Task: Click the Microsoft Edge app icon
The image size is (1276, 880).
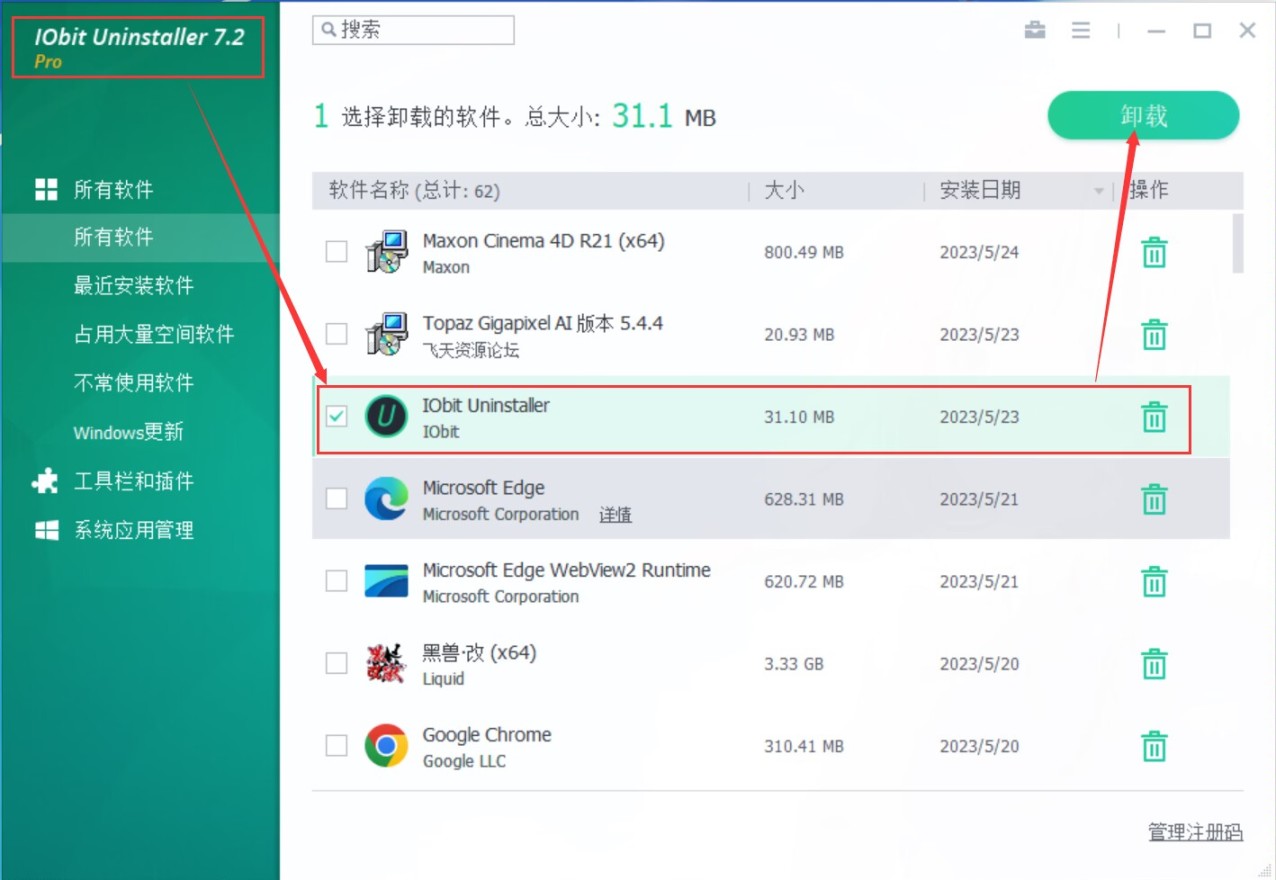Action: pyautogui.click(x=386, y=498)
